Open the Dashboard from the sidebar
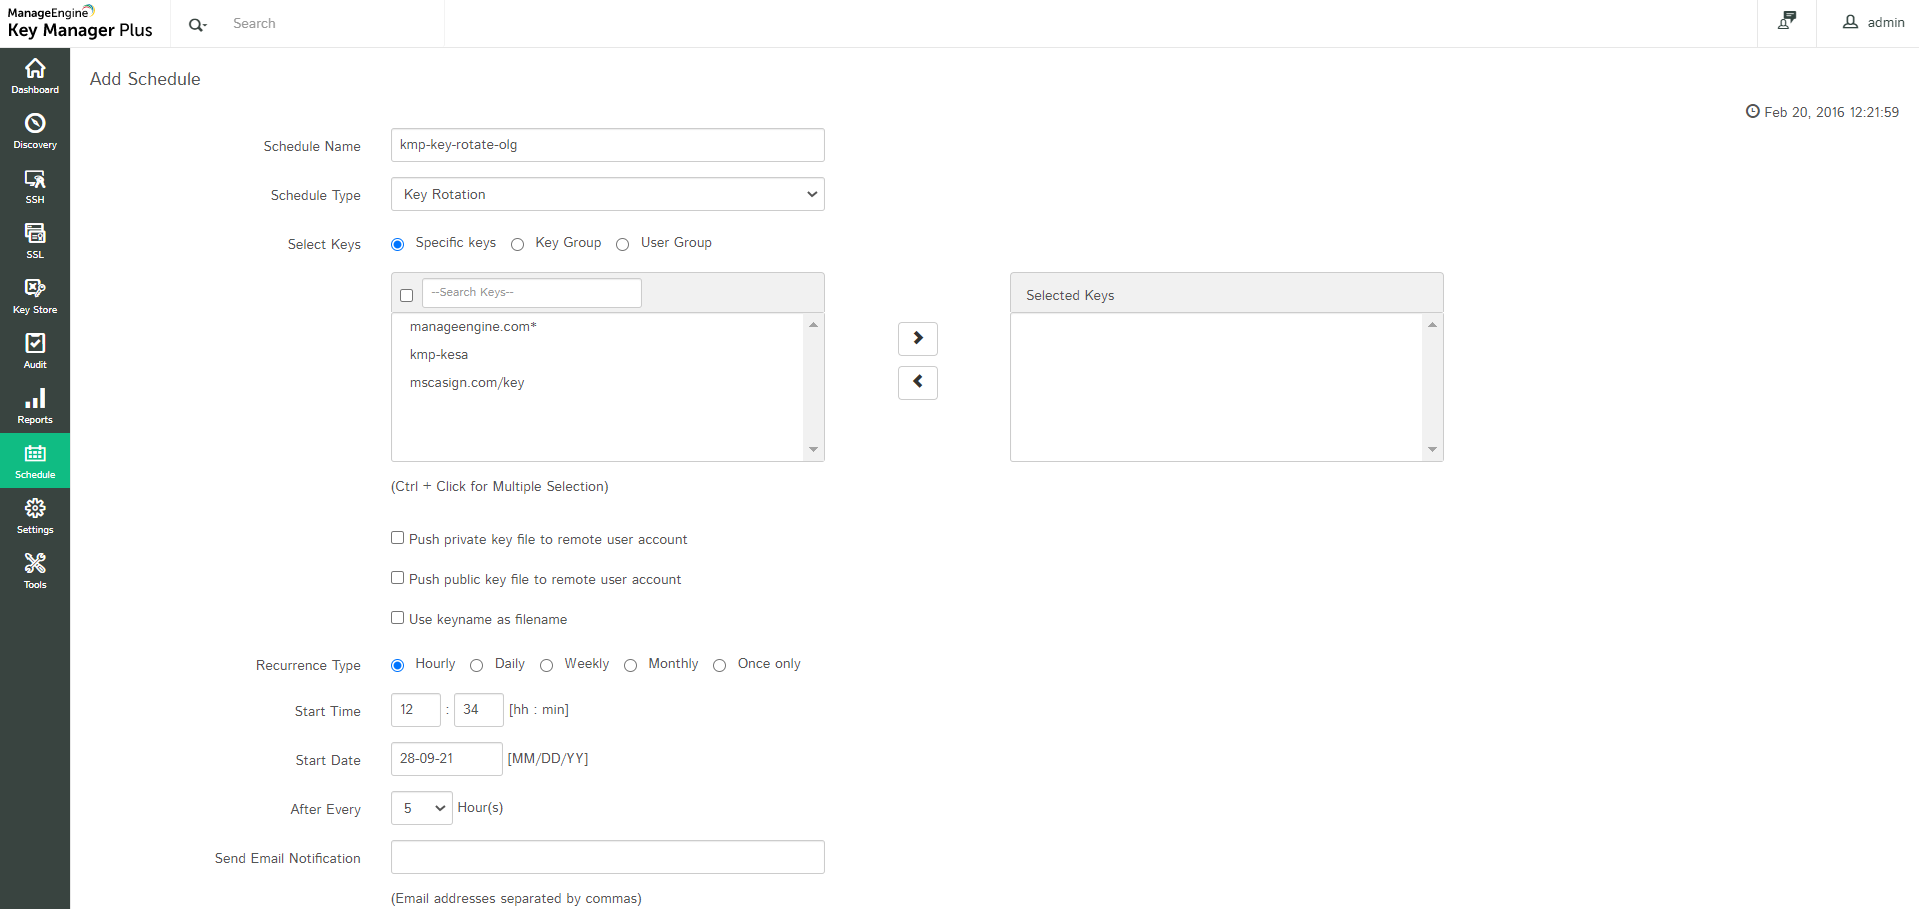Screen dimensions: 1919x909 click(35, 74)
